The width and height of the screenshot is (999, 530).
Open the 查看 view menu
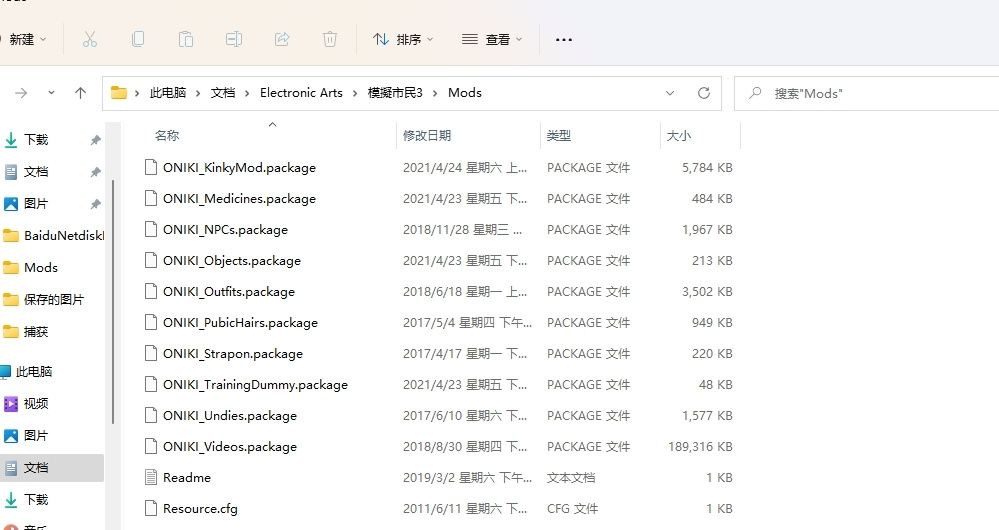pyautogui.click(x=492, y=39)
